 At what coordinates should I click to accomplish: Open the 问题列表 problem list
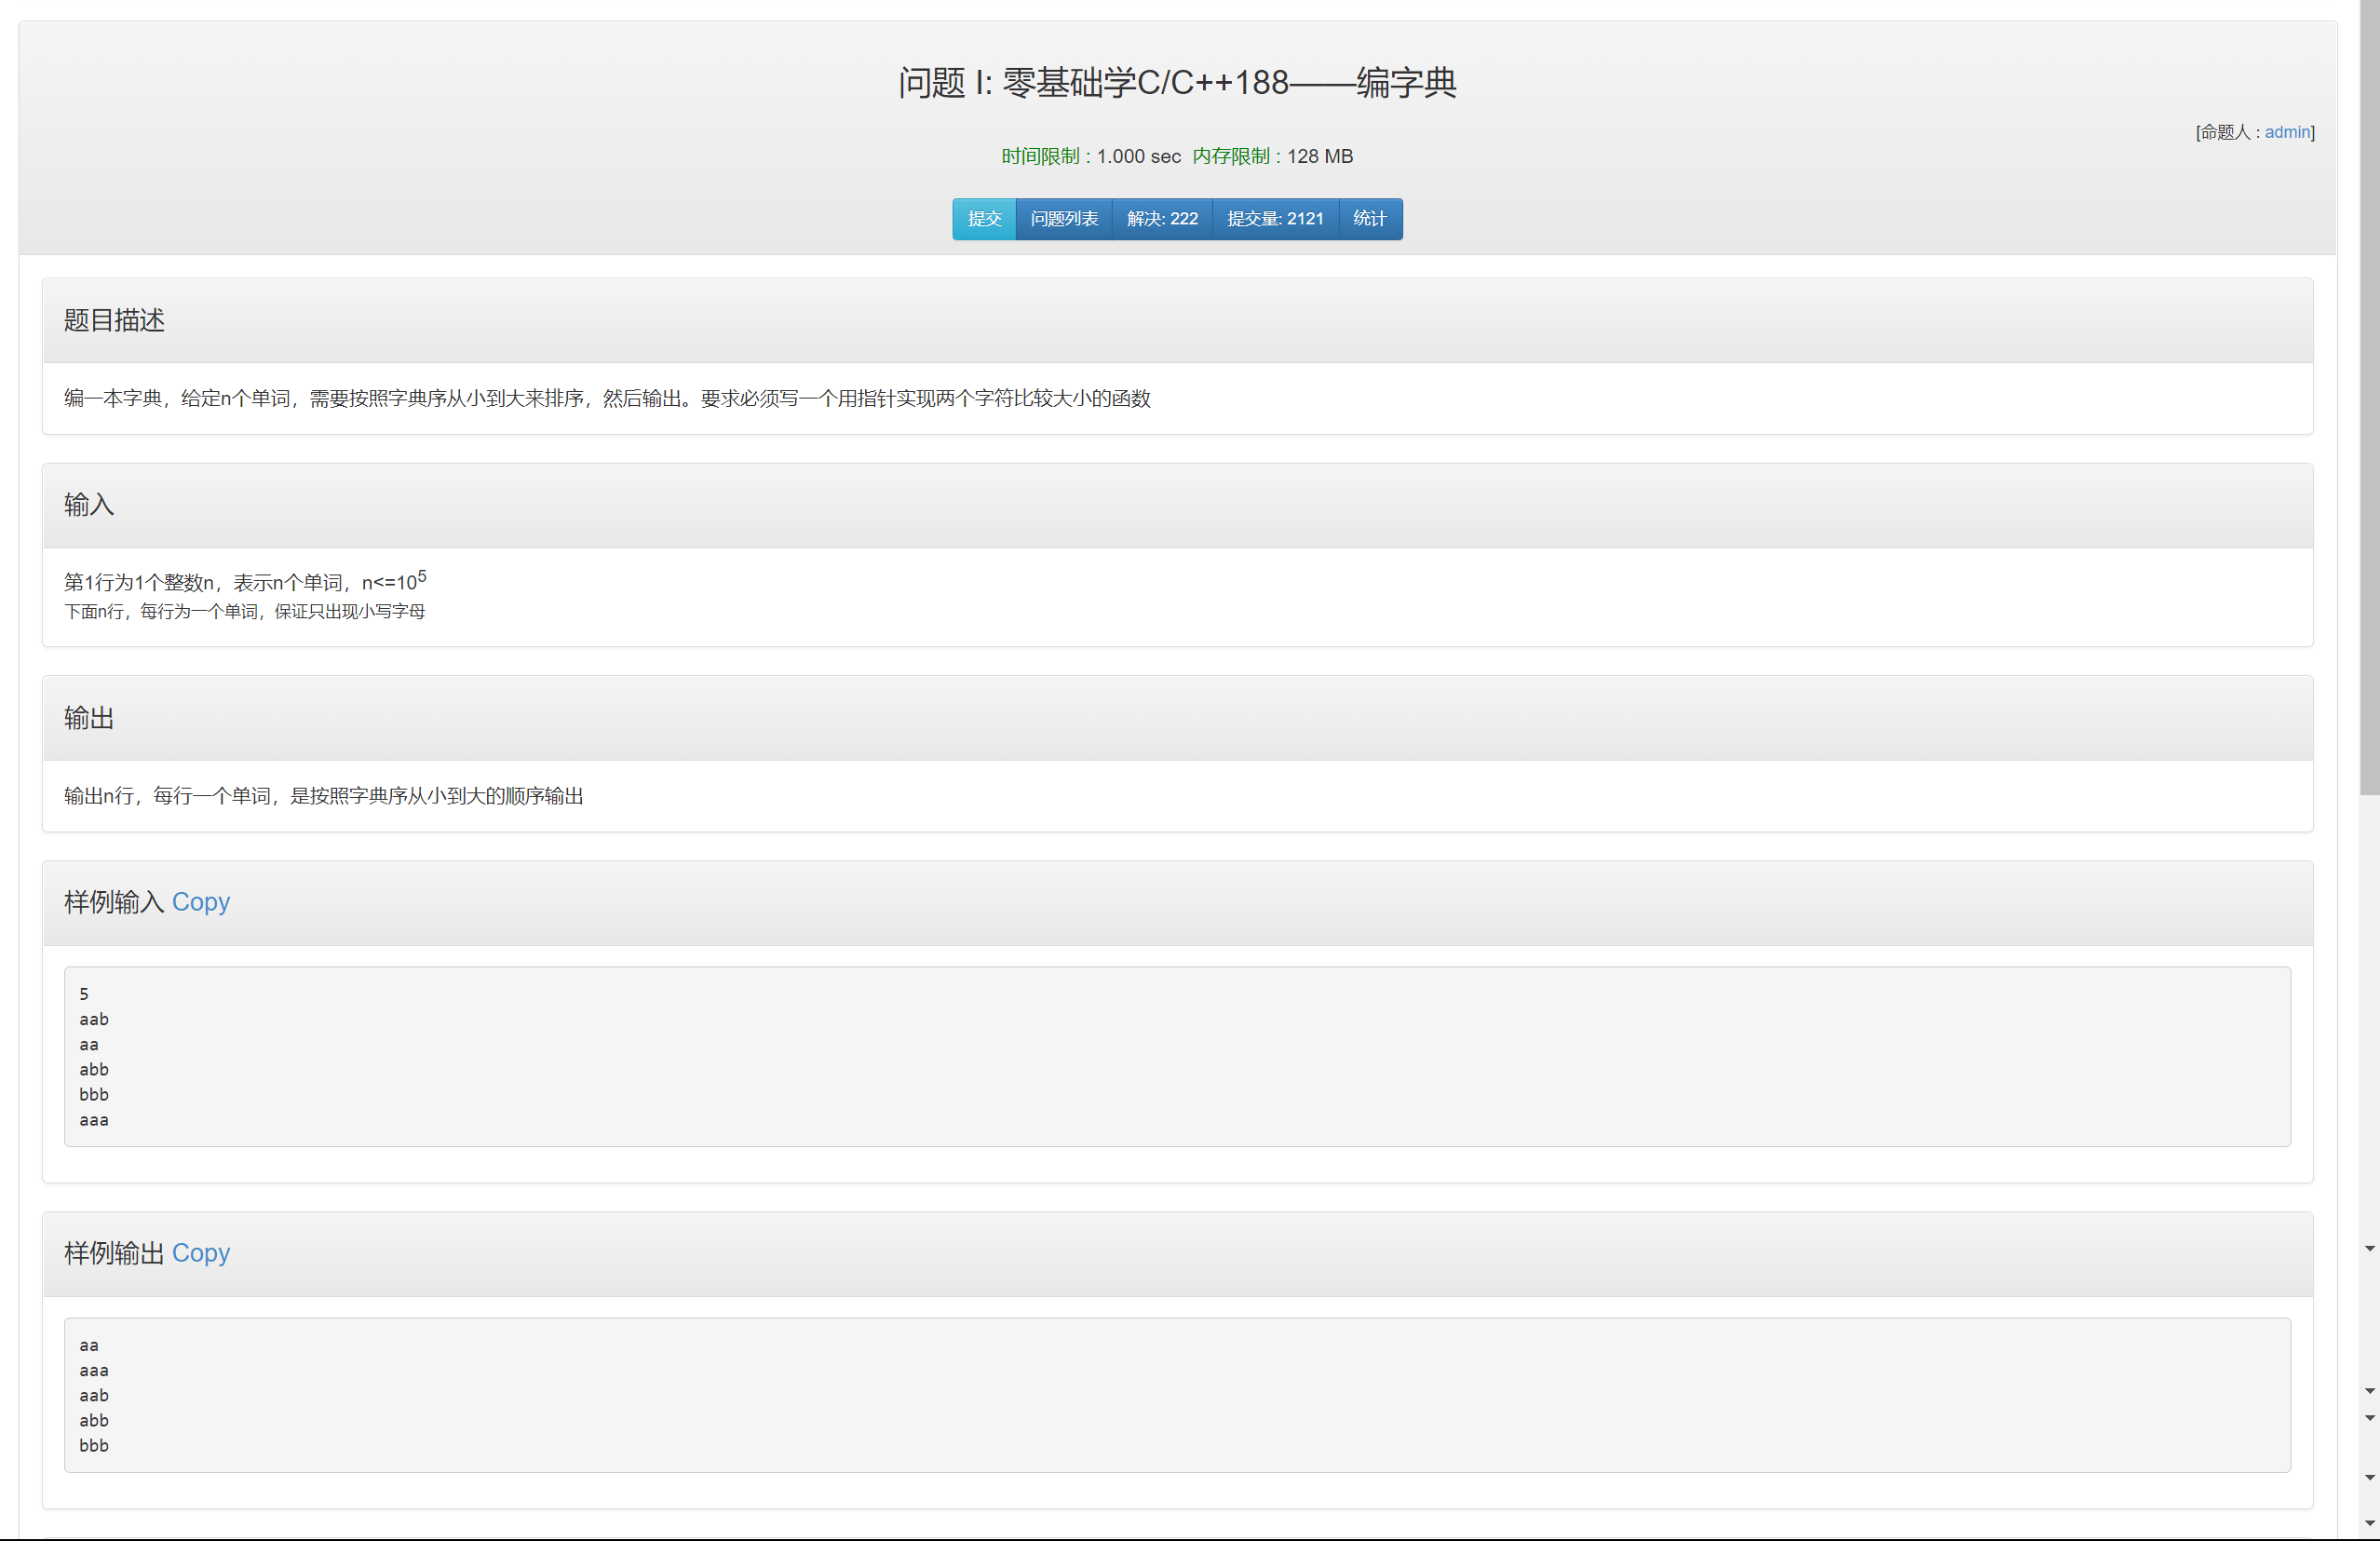(1063, 219)
